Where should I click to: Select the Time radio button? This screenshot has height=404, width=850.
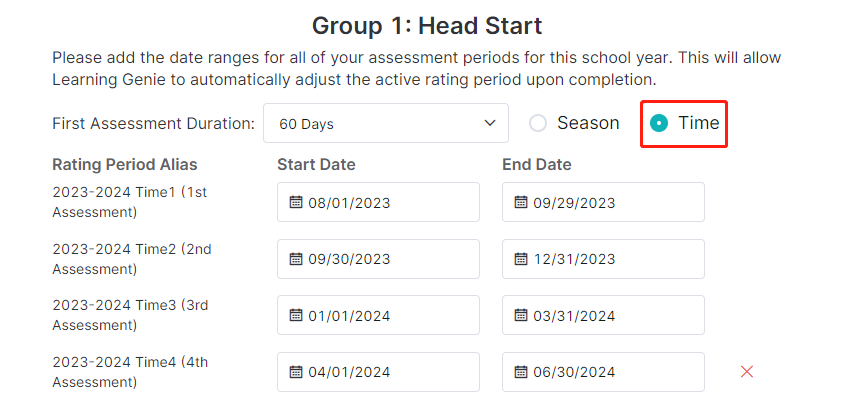pos(659,124)
